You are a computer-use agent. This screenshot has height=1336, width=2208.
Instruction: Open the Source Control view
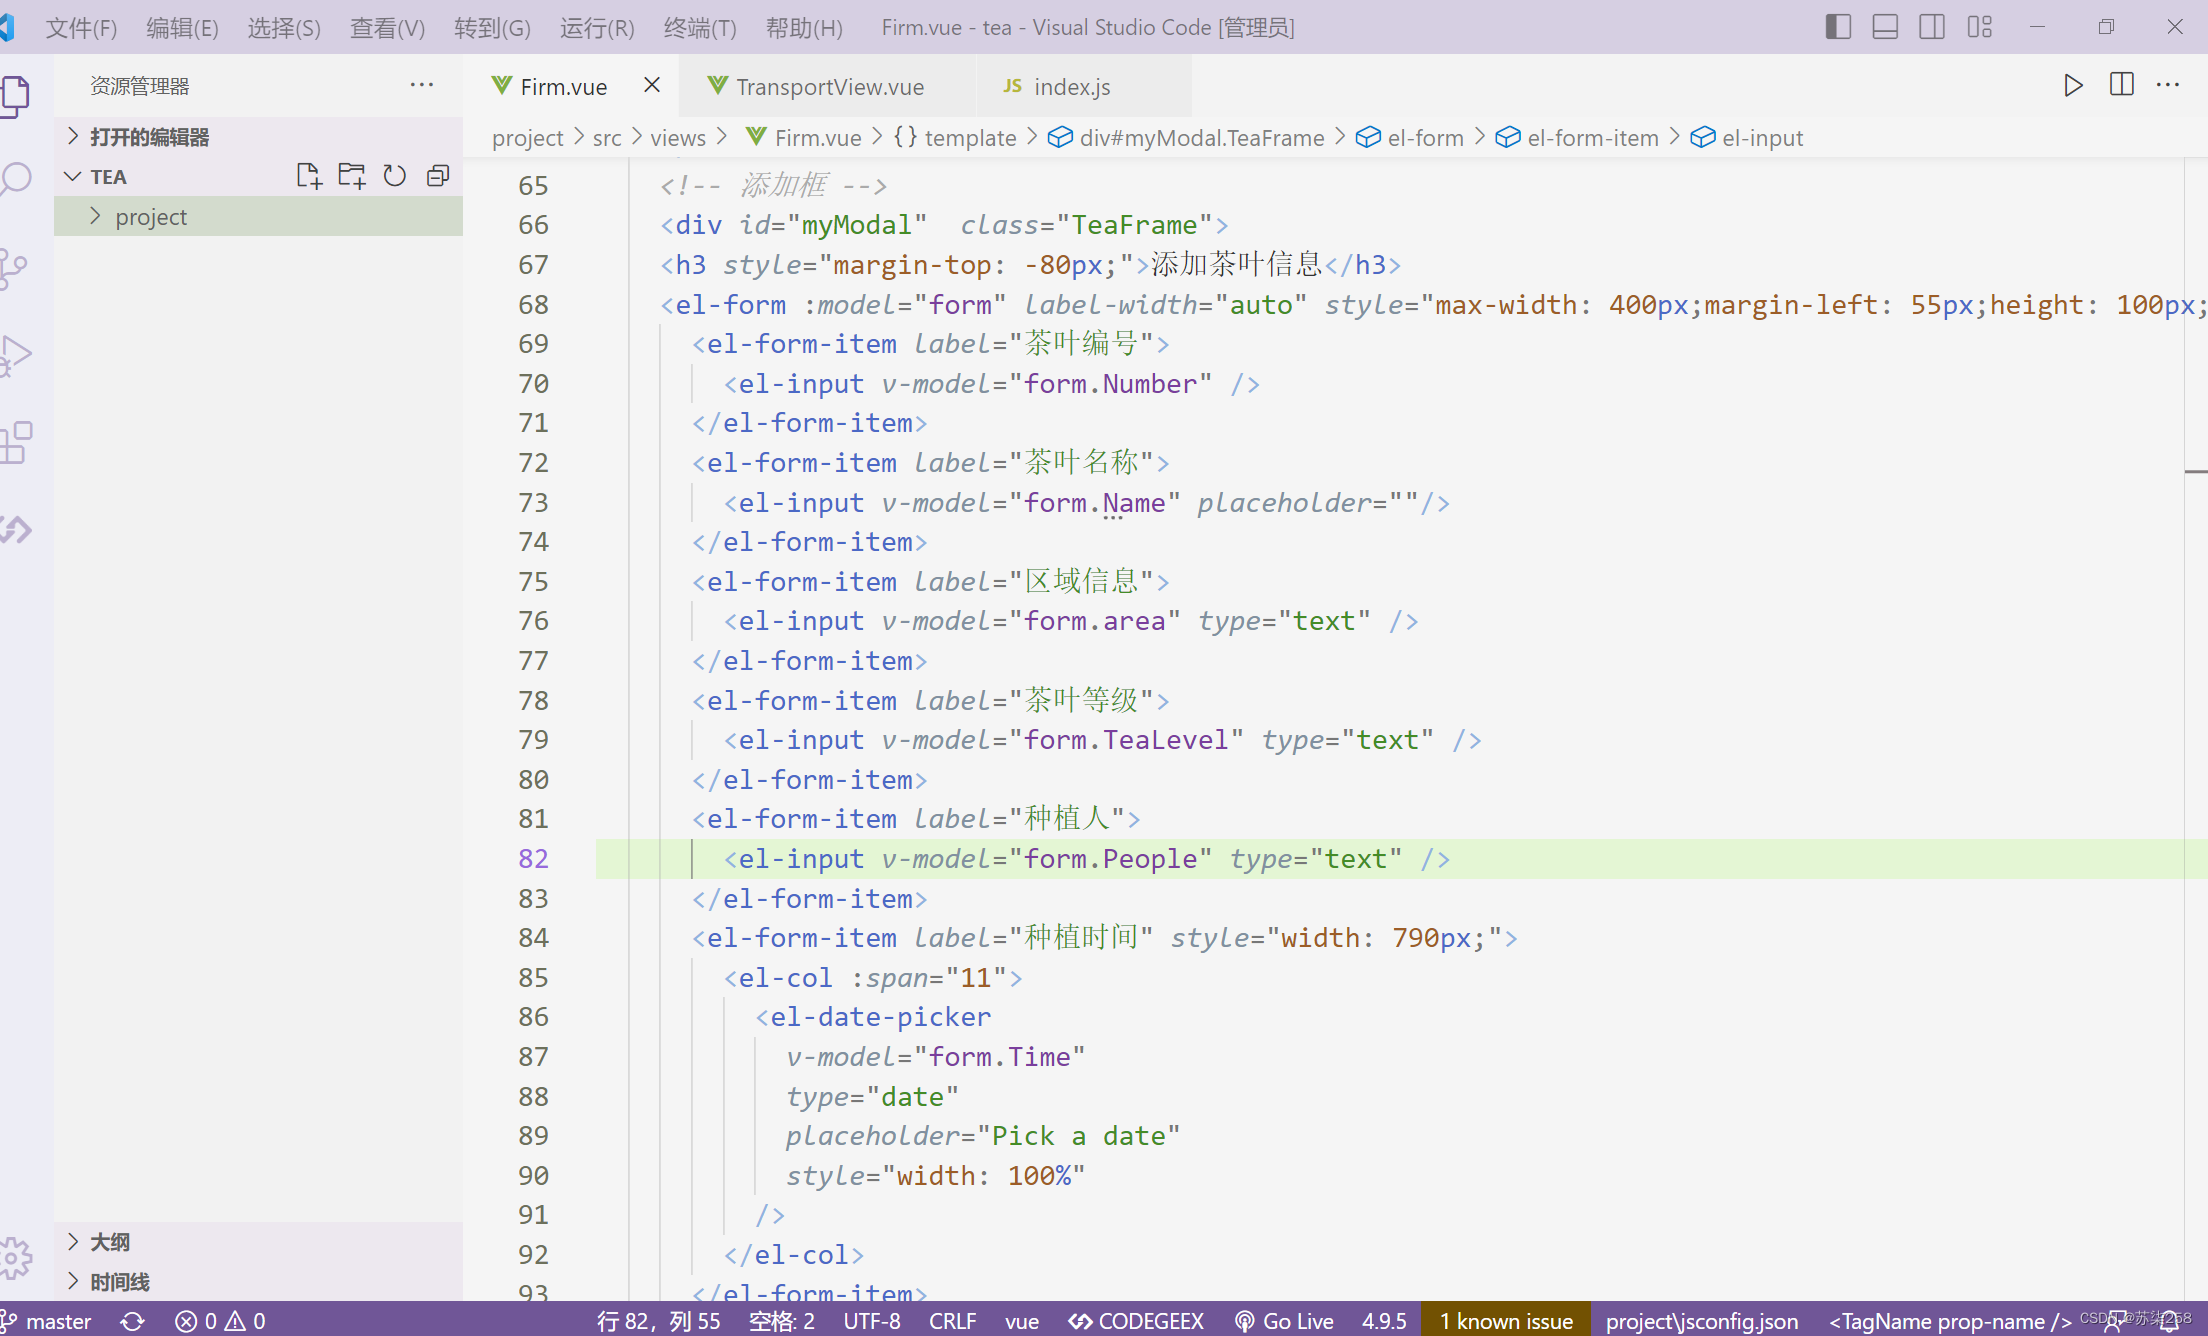pos(15,267)
